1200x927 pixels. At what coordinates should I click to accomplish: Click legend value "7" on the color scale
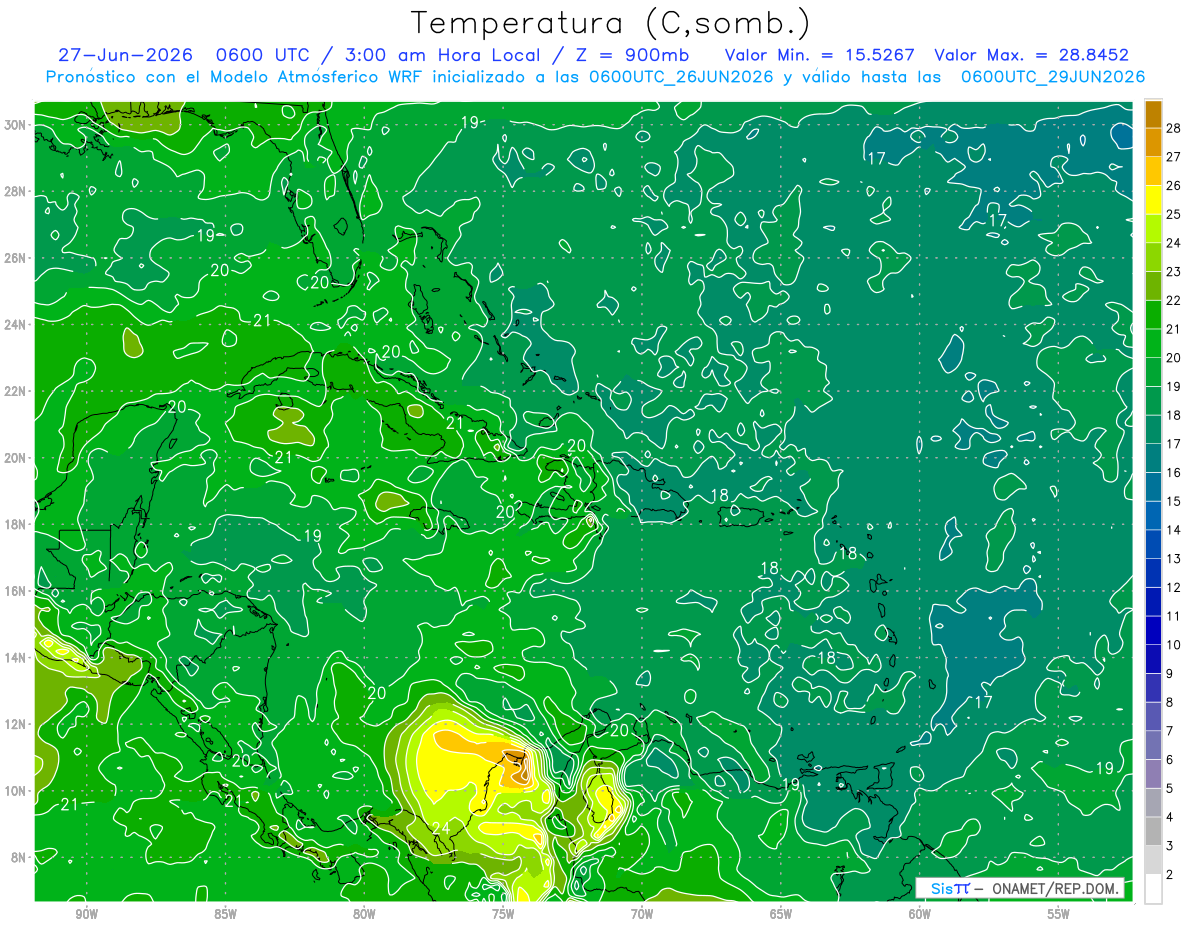[x=1169, y=731]
